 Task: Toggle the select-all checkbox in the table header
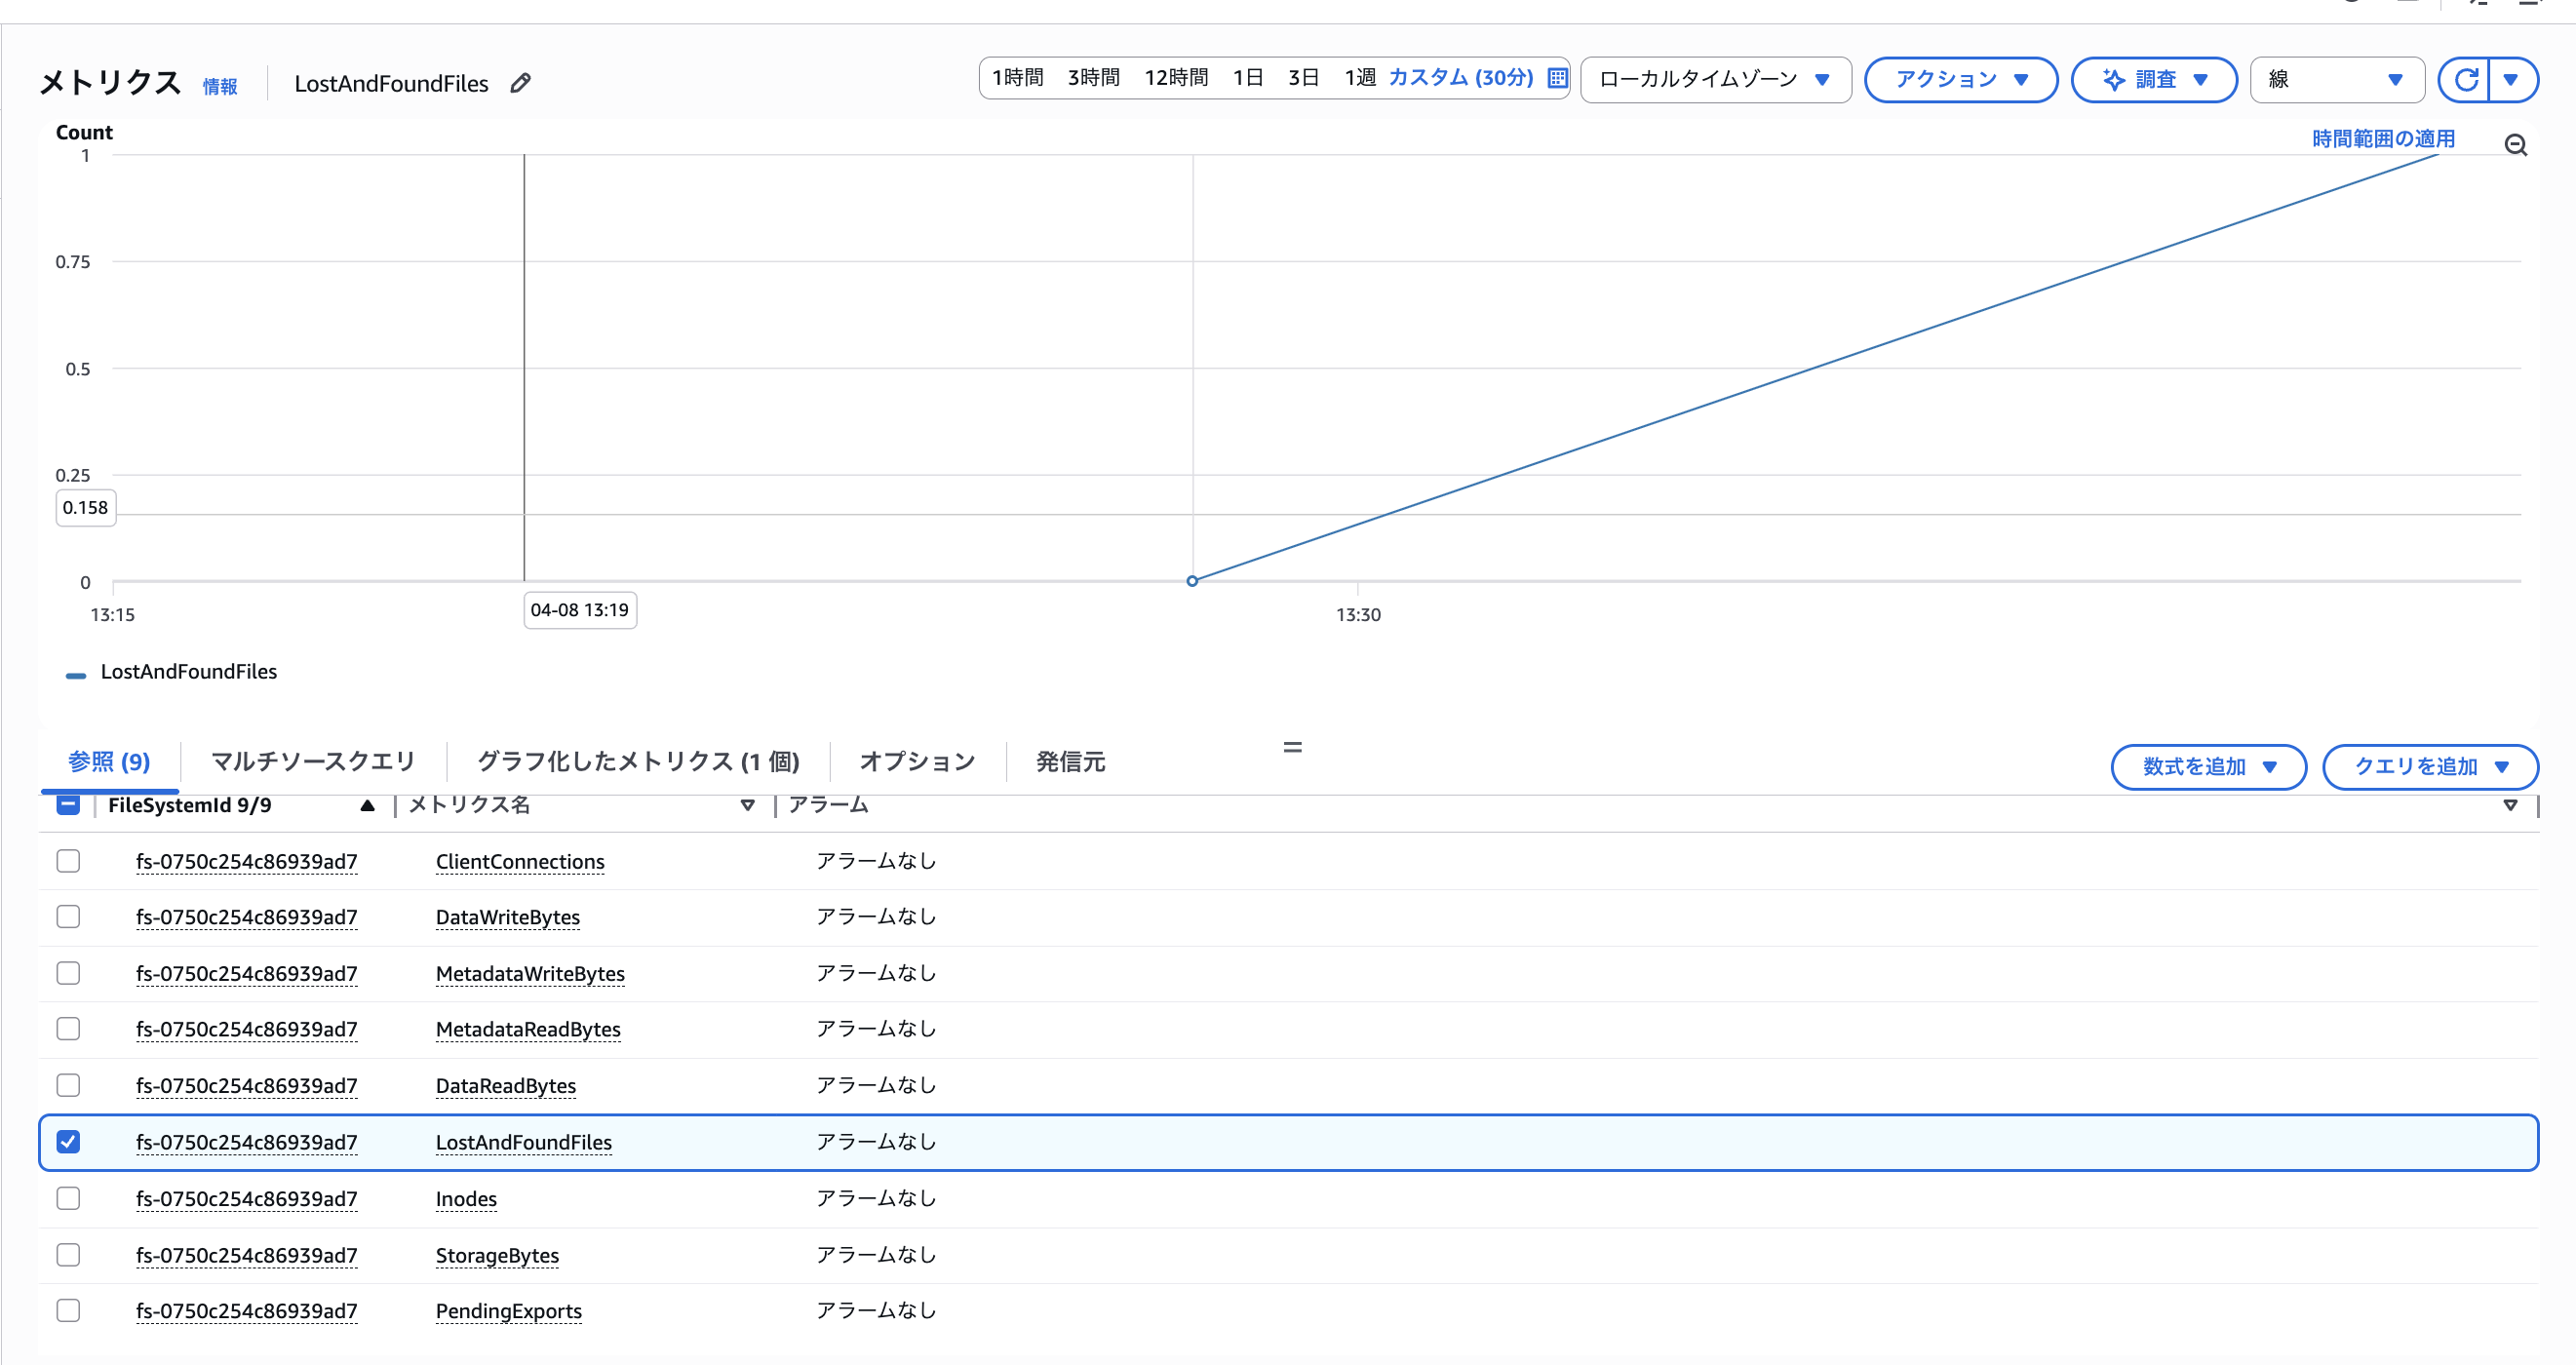(x=67, y=804)
